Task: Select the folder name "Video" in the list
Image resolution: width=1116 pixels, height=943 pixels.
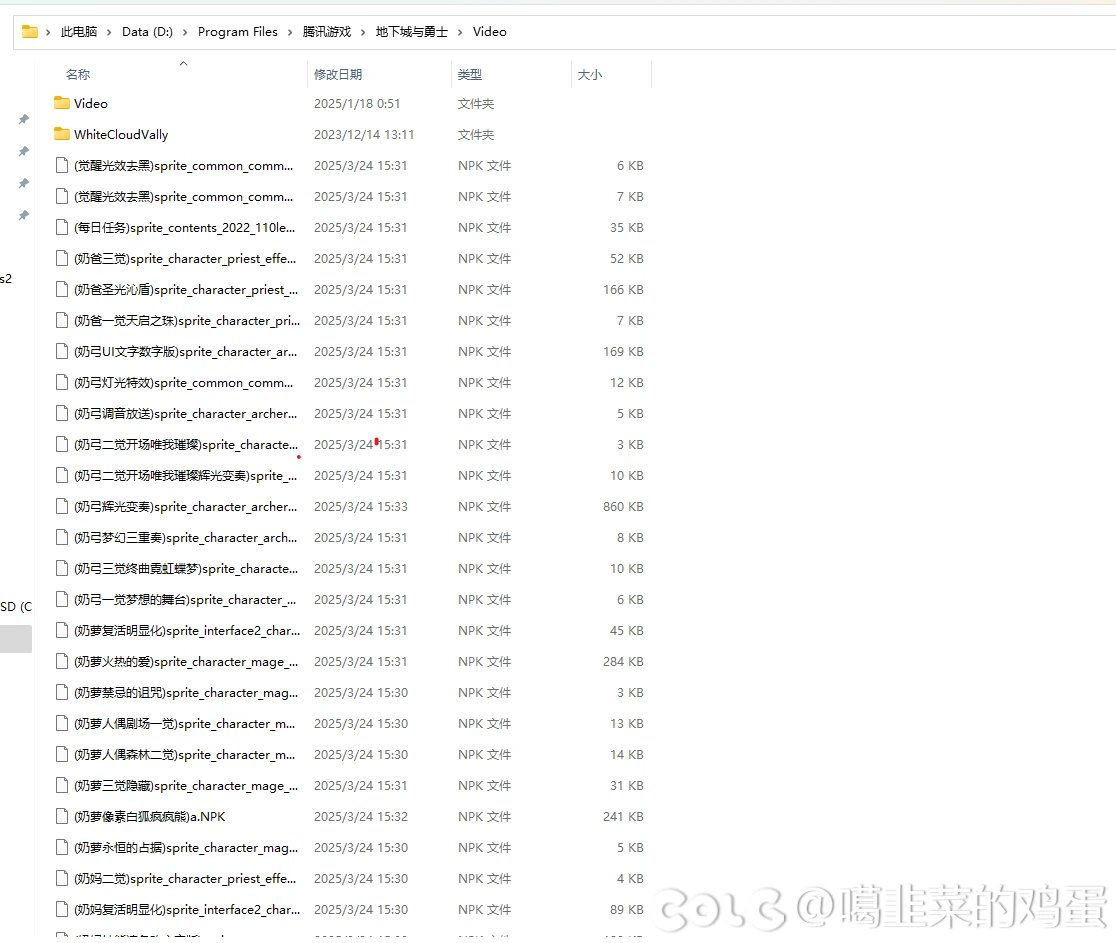Action: click(x=91, y=103)
